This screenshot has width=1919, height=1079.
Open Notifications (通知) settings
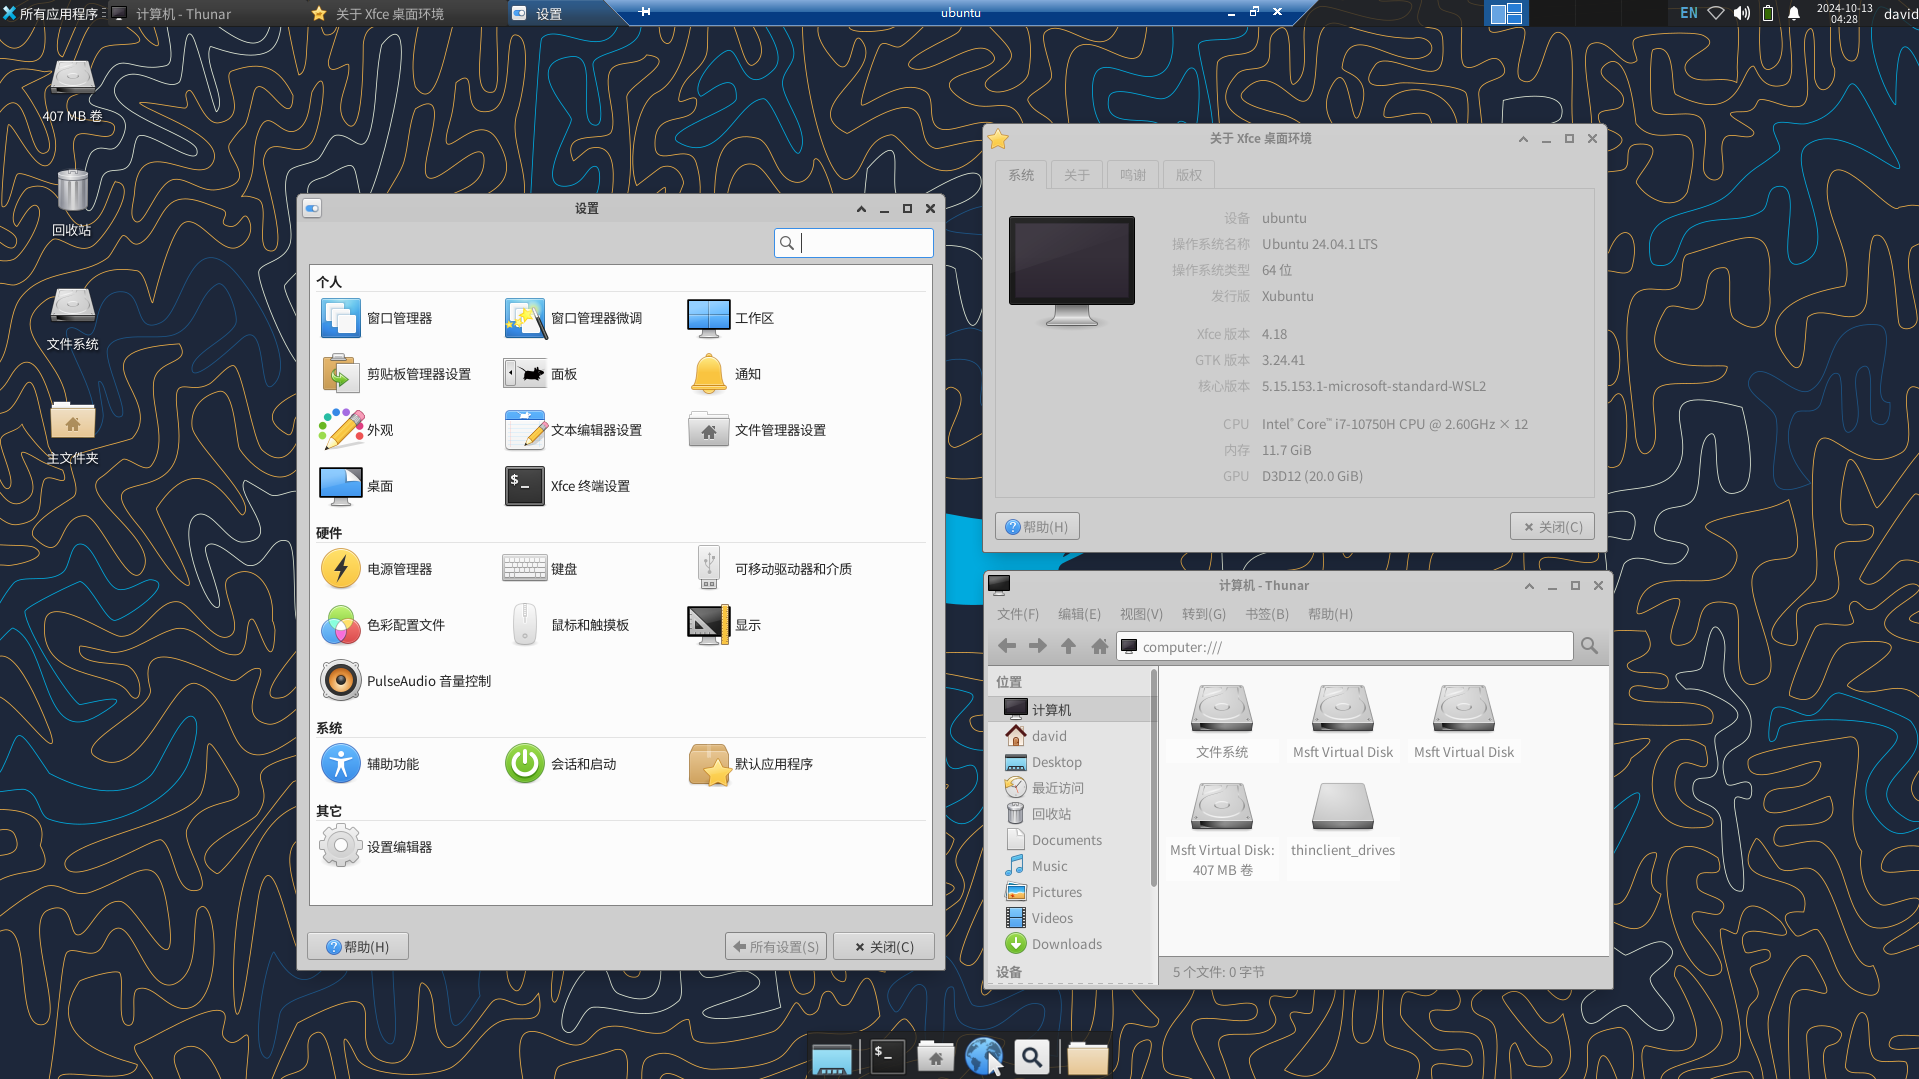click(x=725, y=374)
